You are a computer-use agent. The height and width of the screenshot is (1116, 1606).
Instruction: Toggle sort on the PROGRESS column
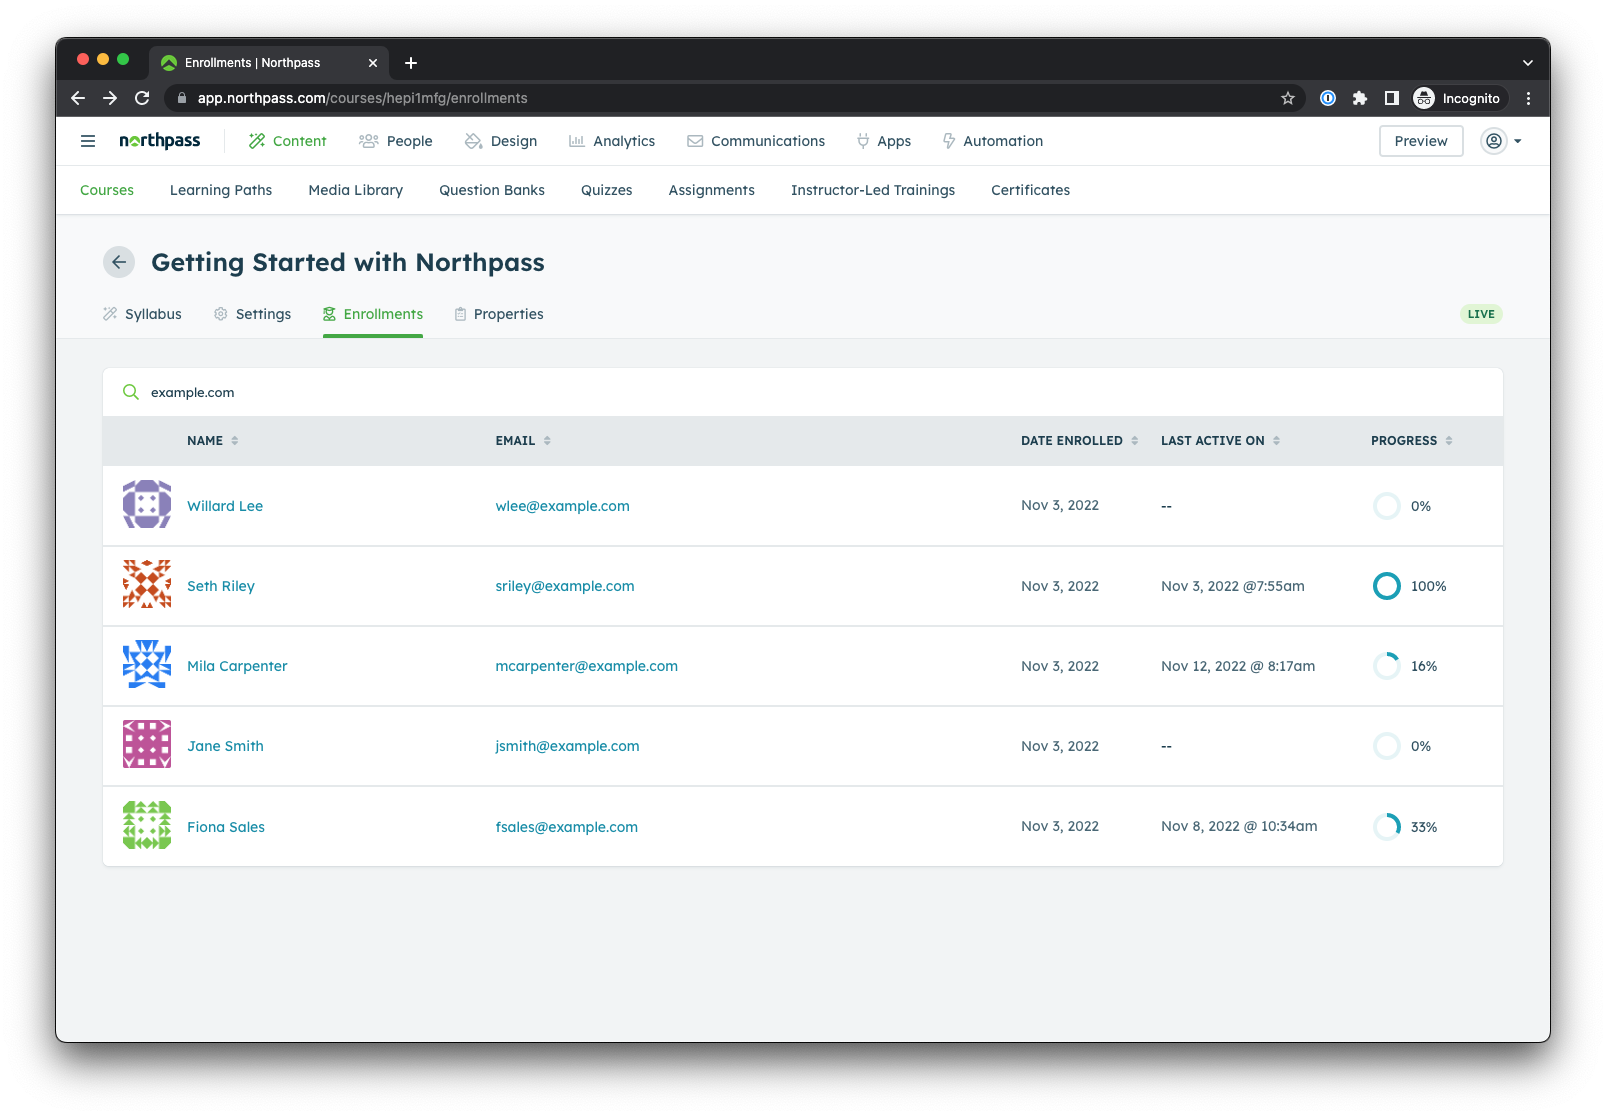click(x=1448, y=440)
